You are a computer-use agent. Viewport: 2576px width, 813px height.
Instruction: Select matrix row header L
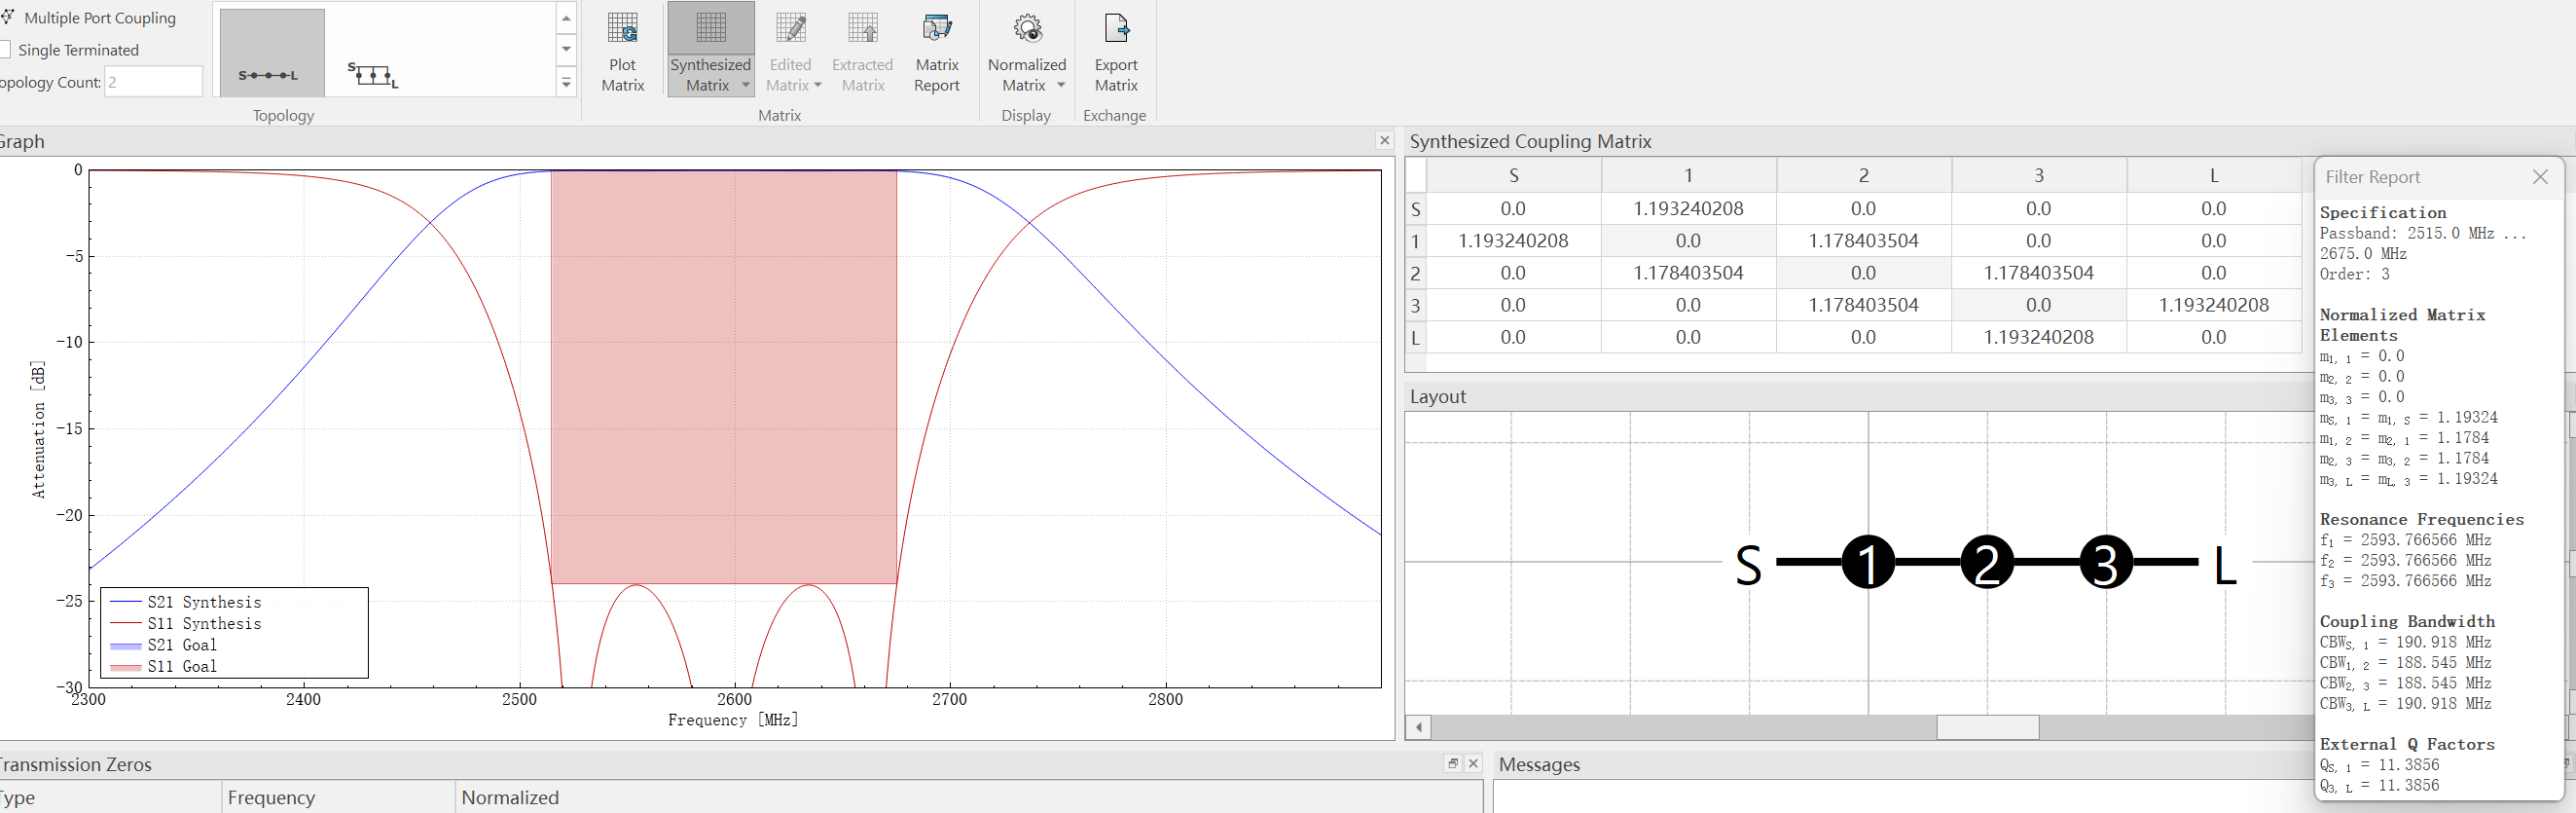1416,337
